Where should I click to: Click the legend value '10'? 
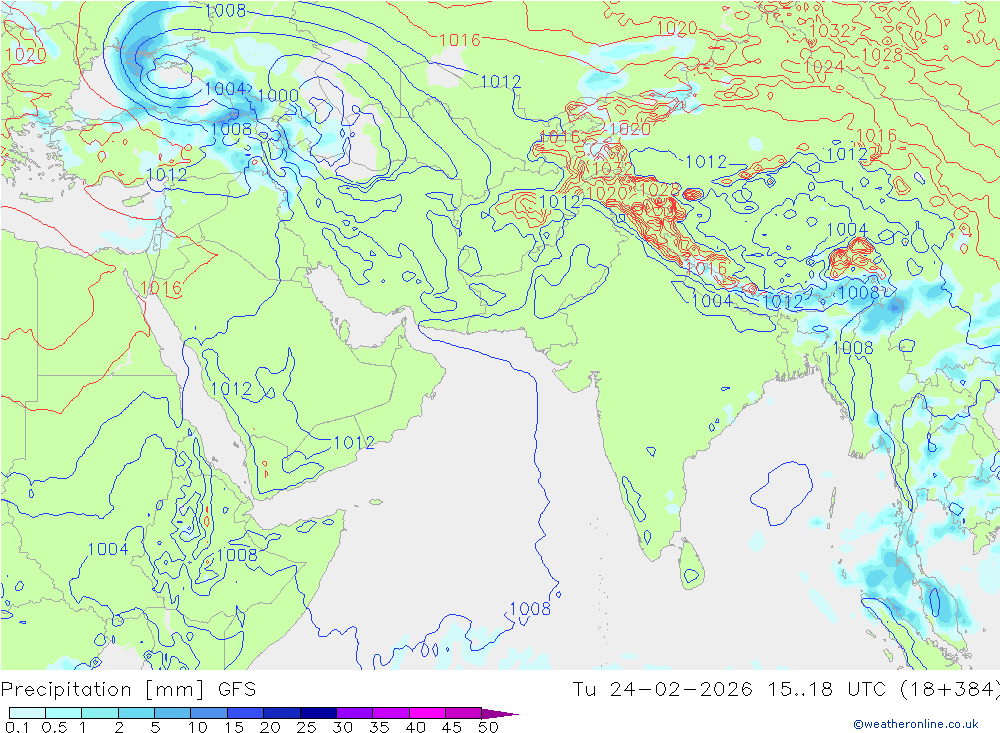pos(198,727)
